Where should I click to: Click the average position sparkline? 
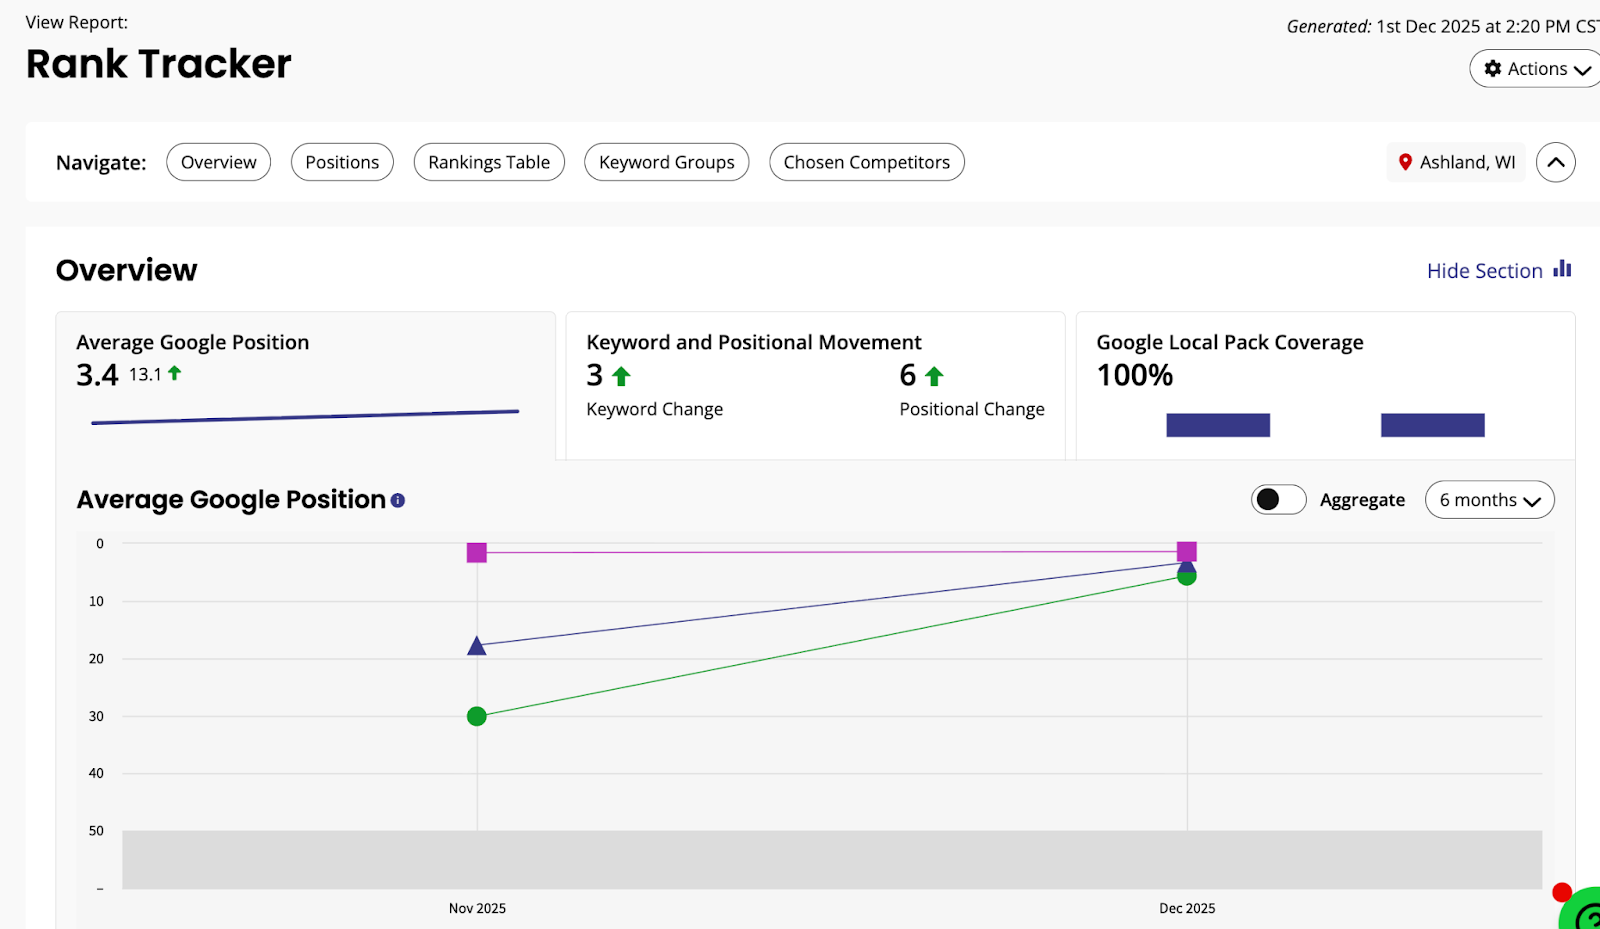pos(305,417)
